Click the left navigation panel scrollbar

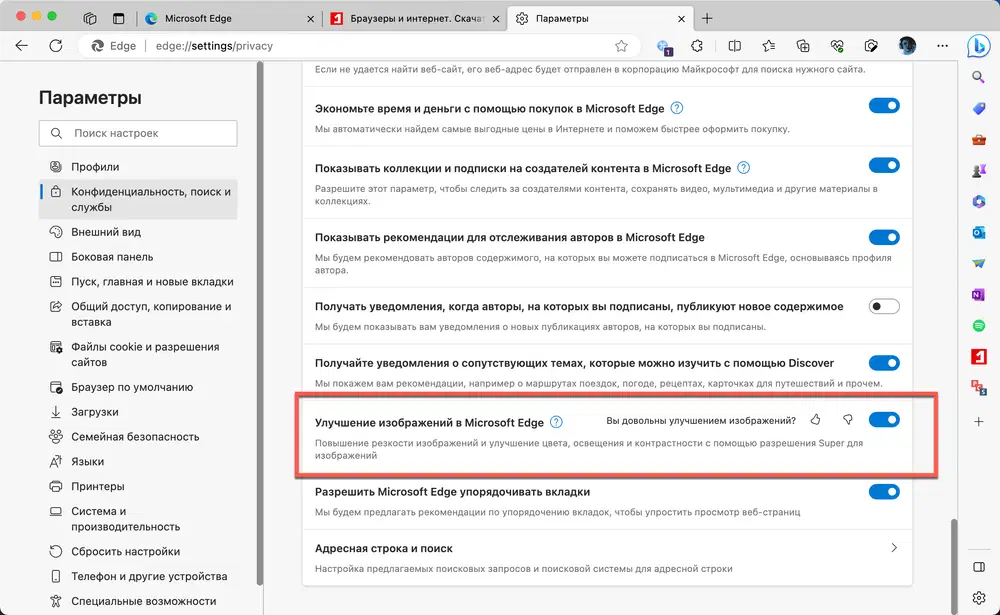tap(260, 323)
